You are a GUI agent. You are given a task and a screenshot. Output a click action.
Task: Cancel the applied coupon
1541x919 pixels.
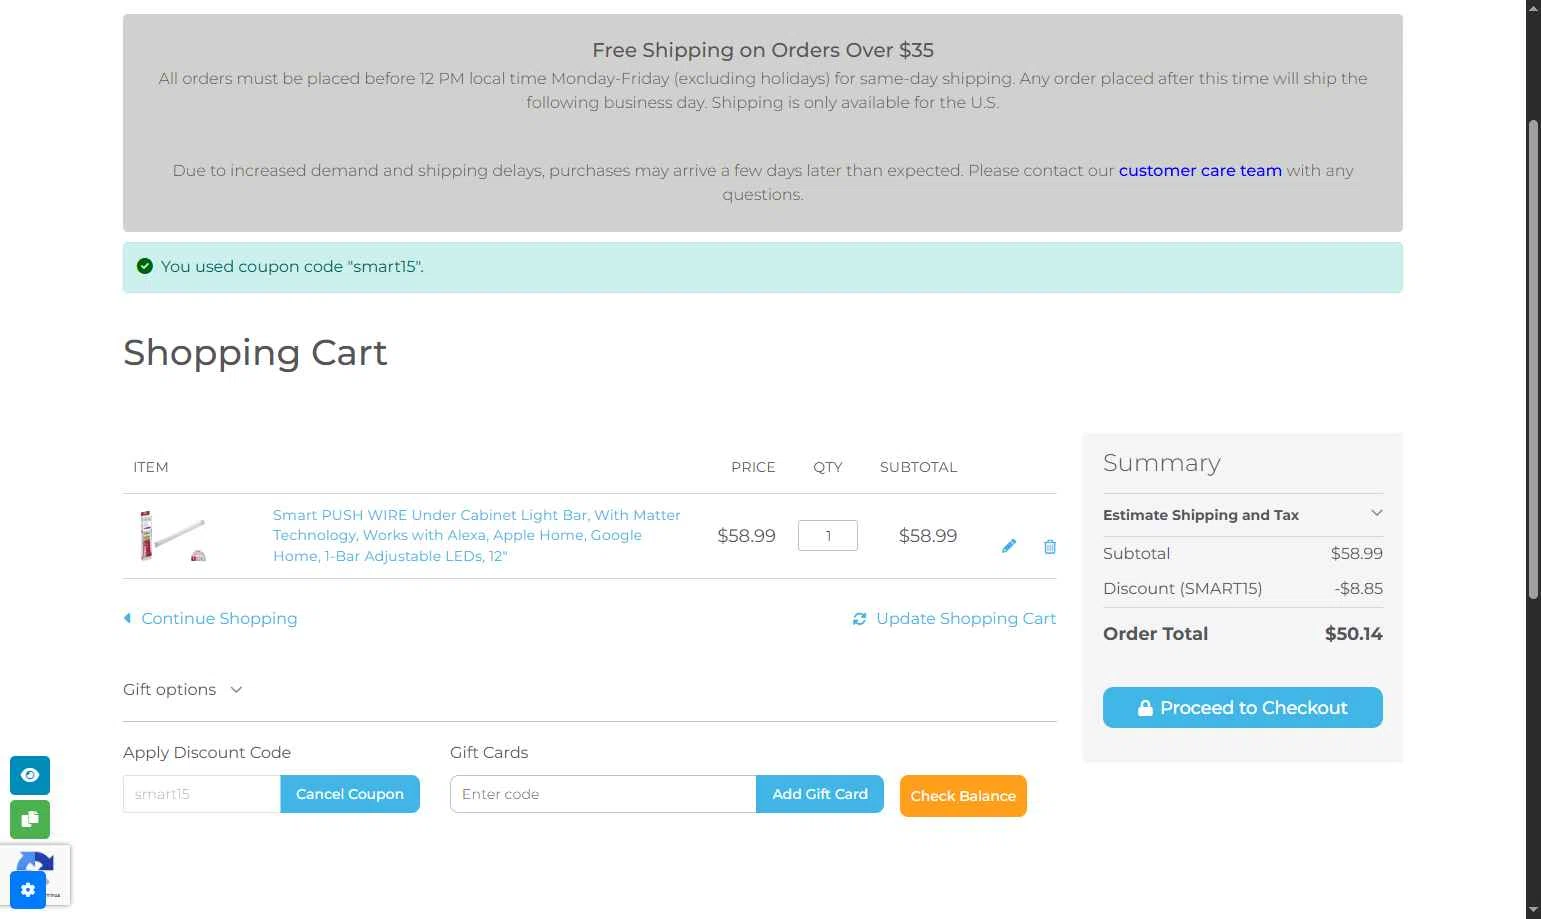coord(350,794)
